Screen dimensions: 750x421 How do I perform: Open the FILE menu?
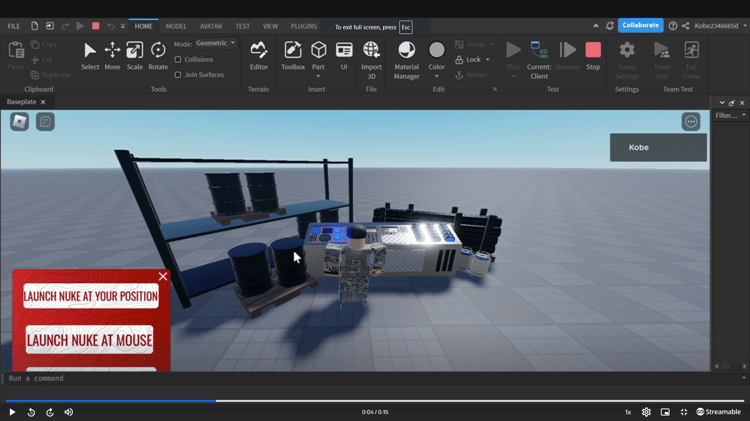[14, 26]
